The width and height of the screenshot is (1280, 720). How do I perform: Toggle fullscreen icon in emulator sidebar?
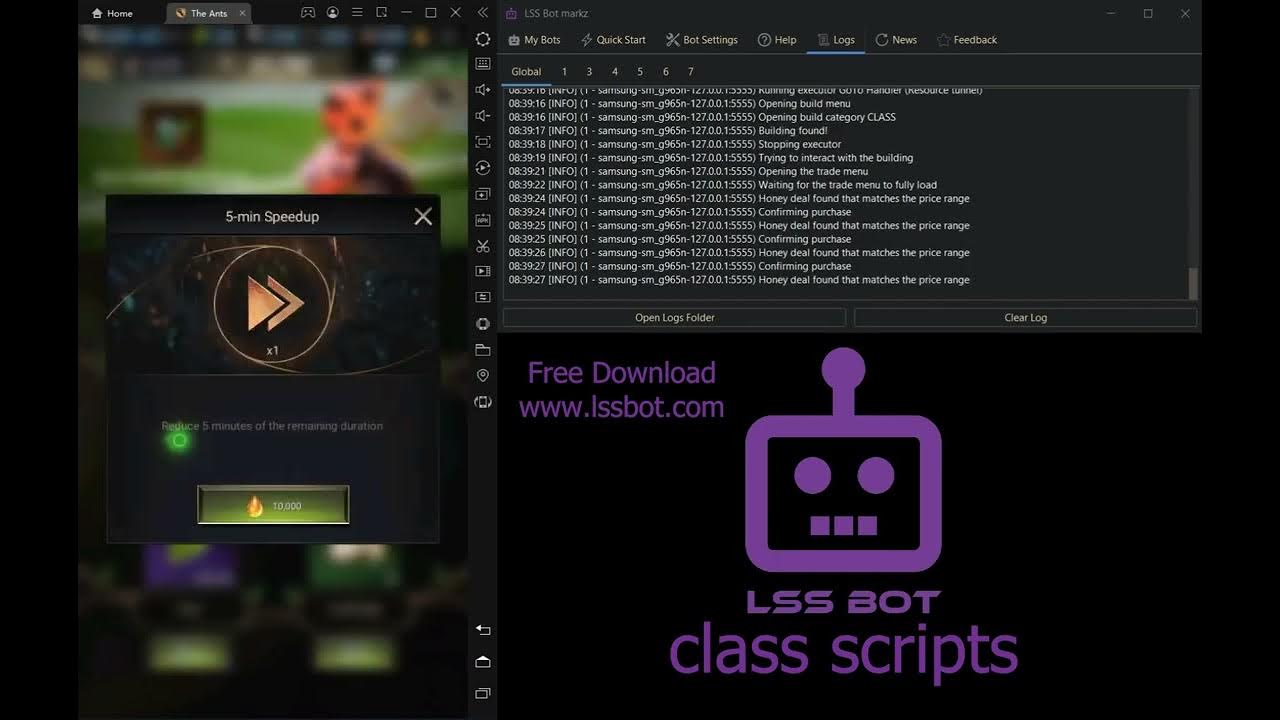[x=483, y=142]
